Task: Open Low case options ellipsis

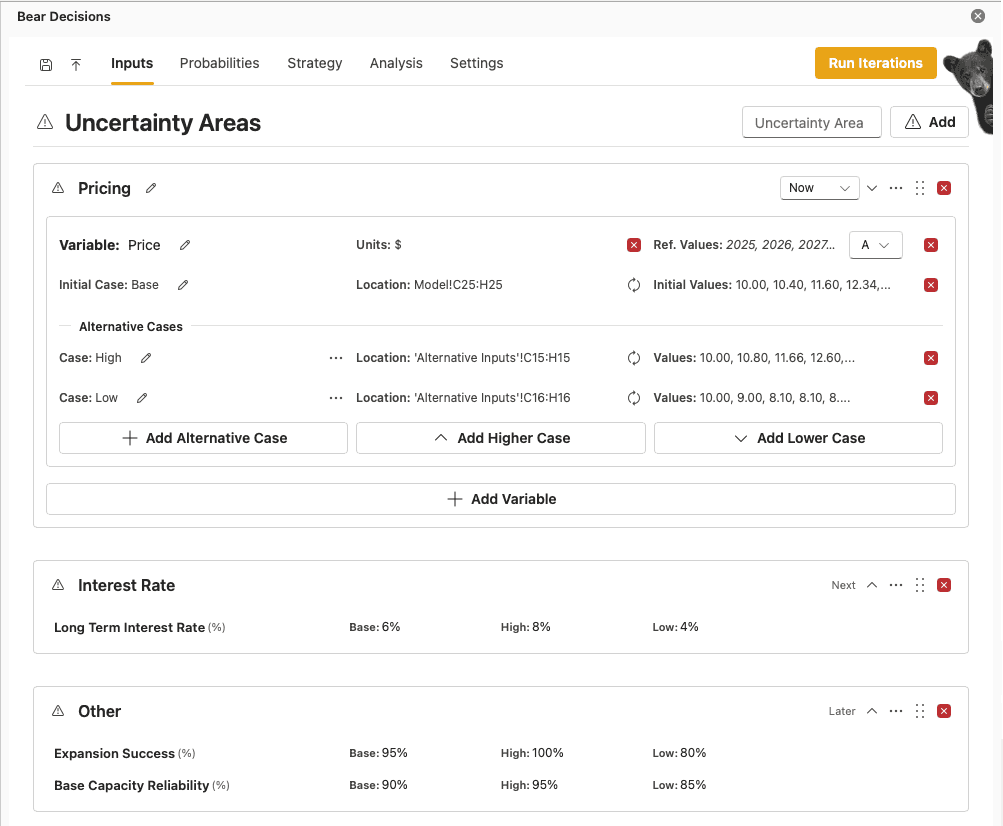Action: (x=336, y=398)
